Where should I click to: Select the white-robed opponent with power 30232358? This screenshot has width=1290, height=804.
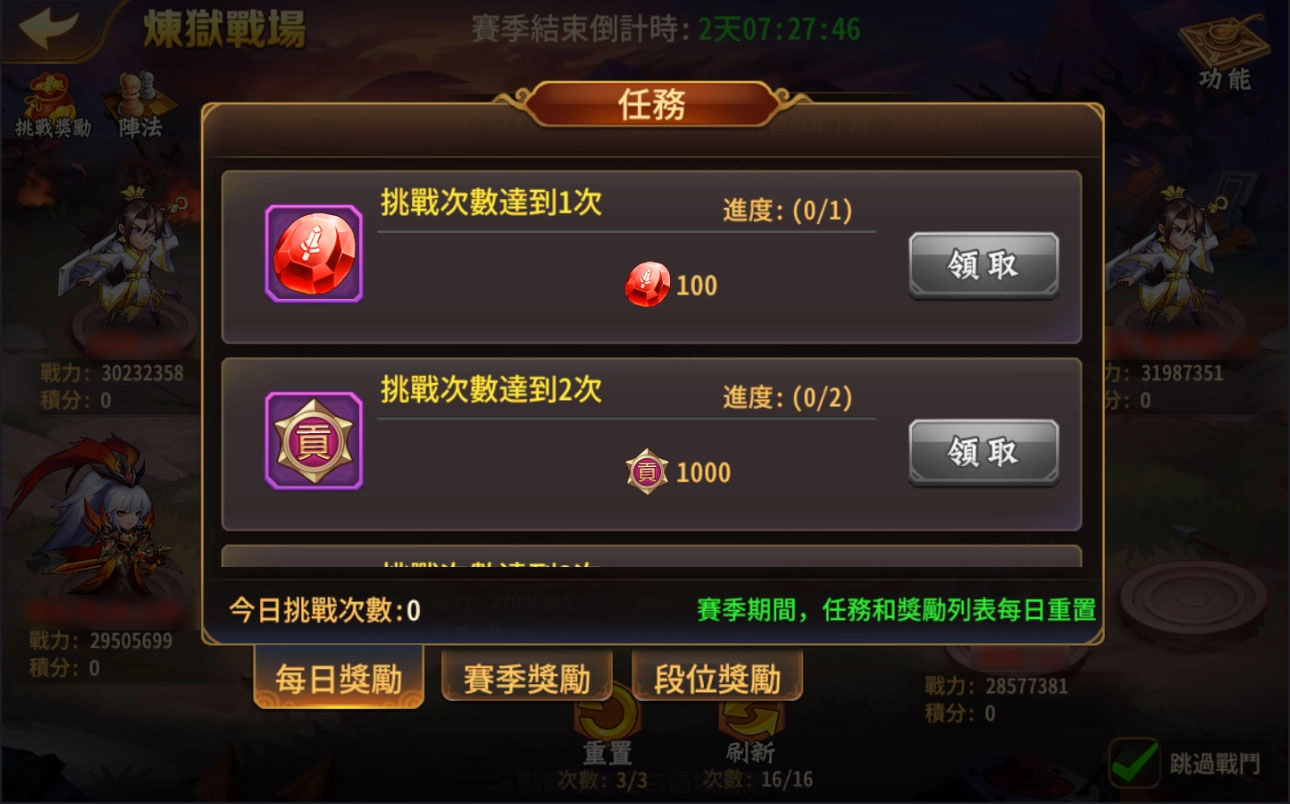click(x=125, y=262)
